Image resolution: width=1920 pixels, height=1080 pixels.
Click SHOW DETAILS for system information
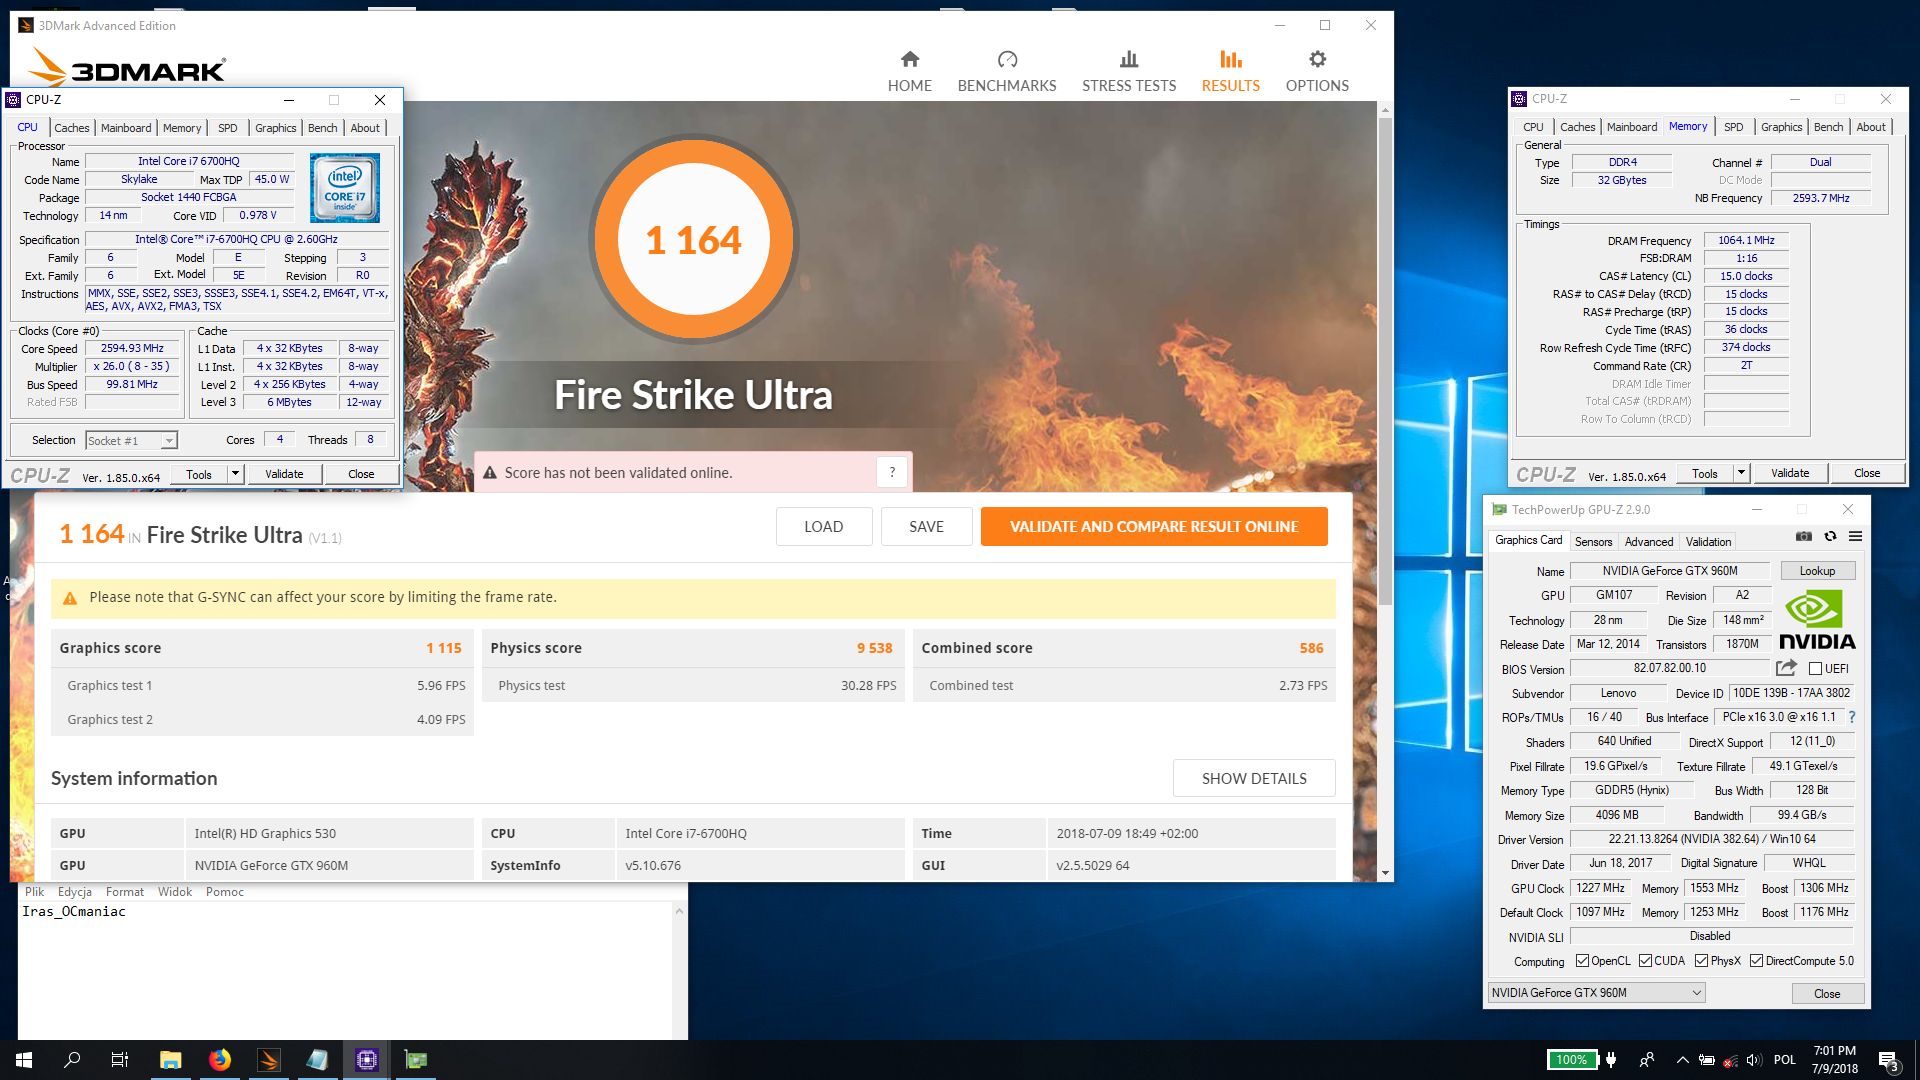(1254, 778)
